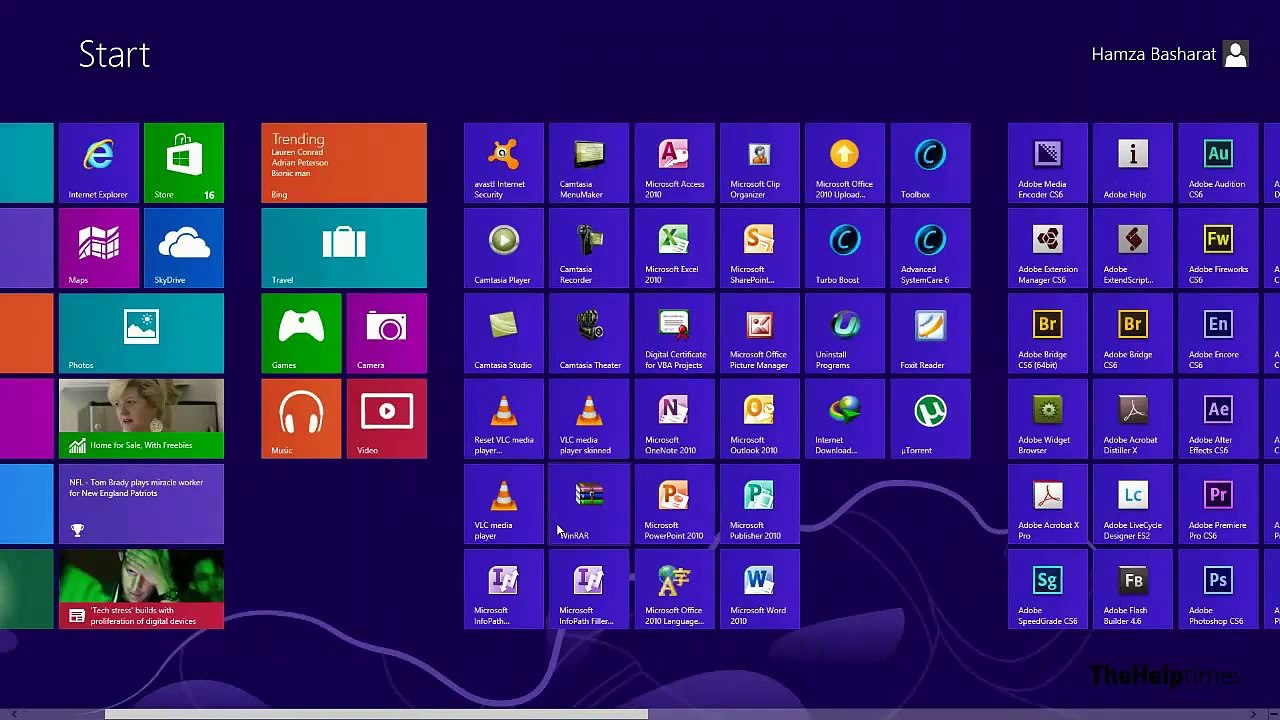Viewport: 1280px width, 720px height.
Task: Launch VLC media player skinned
Action: (x=589, y=418)
